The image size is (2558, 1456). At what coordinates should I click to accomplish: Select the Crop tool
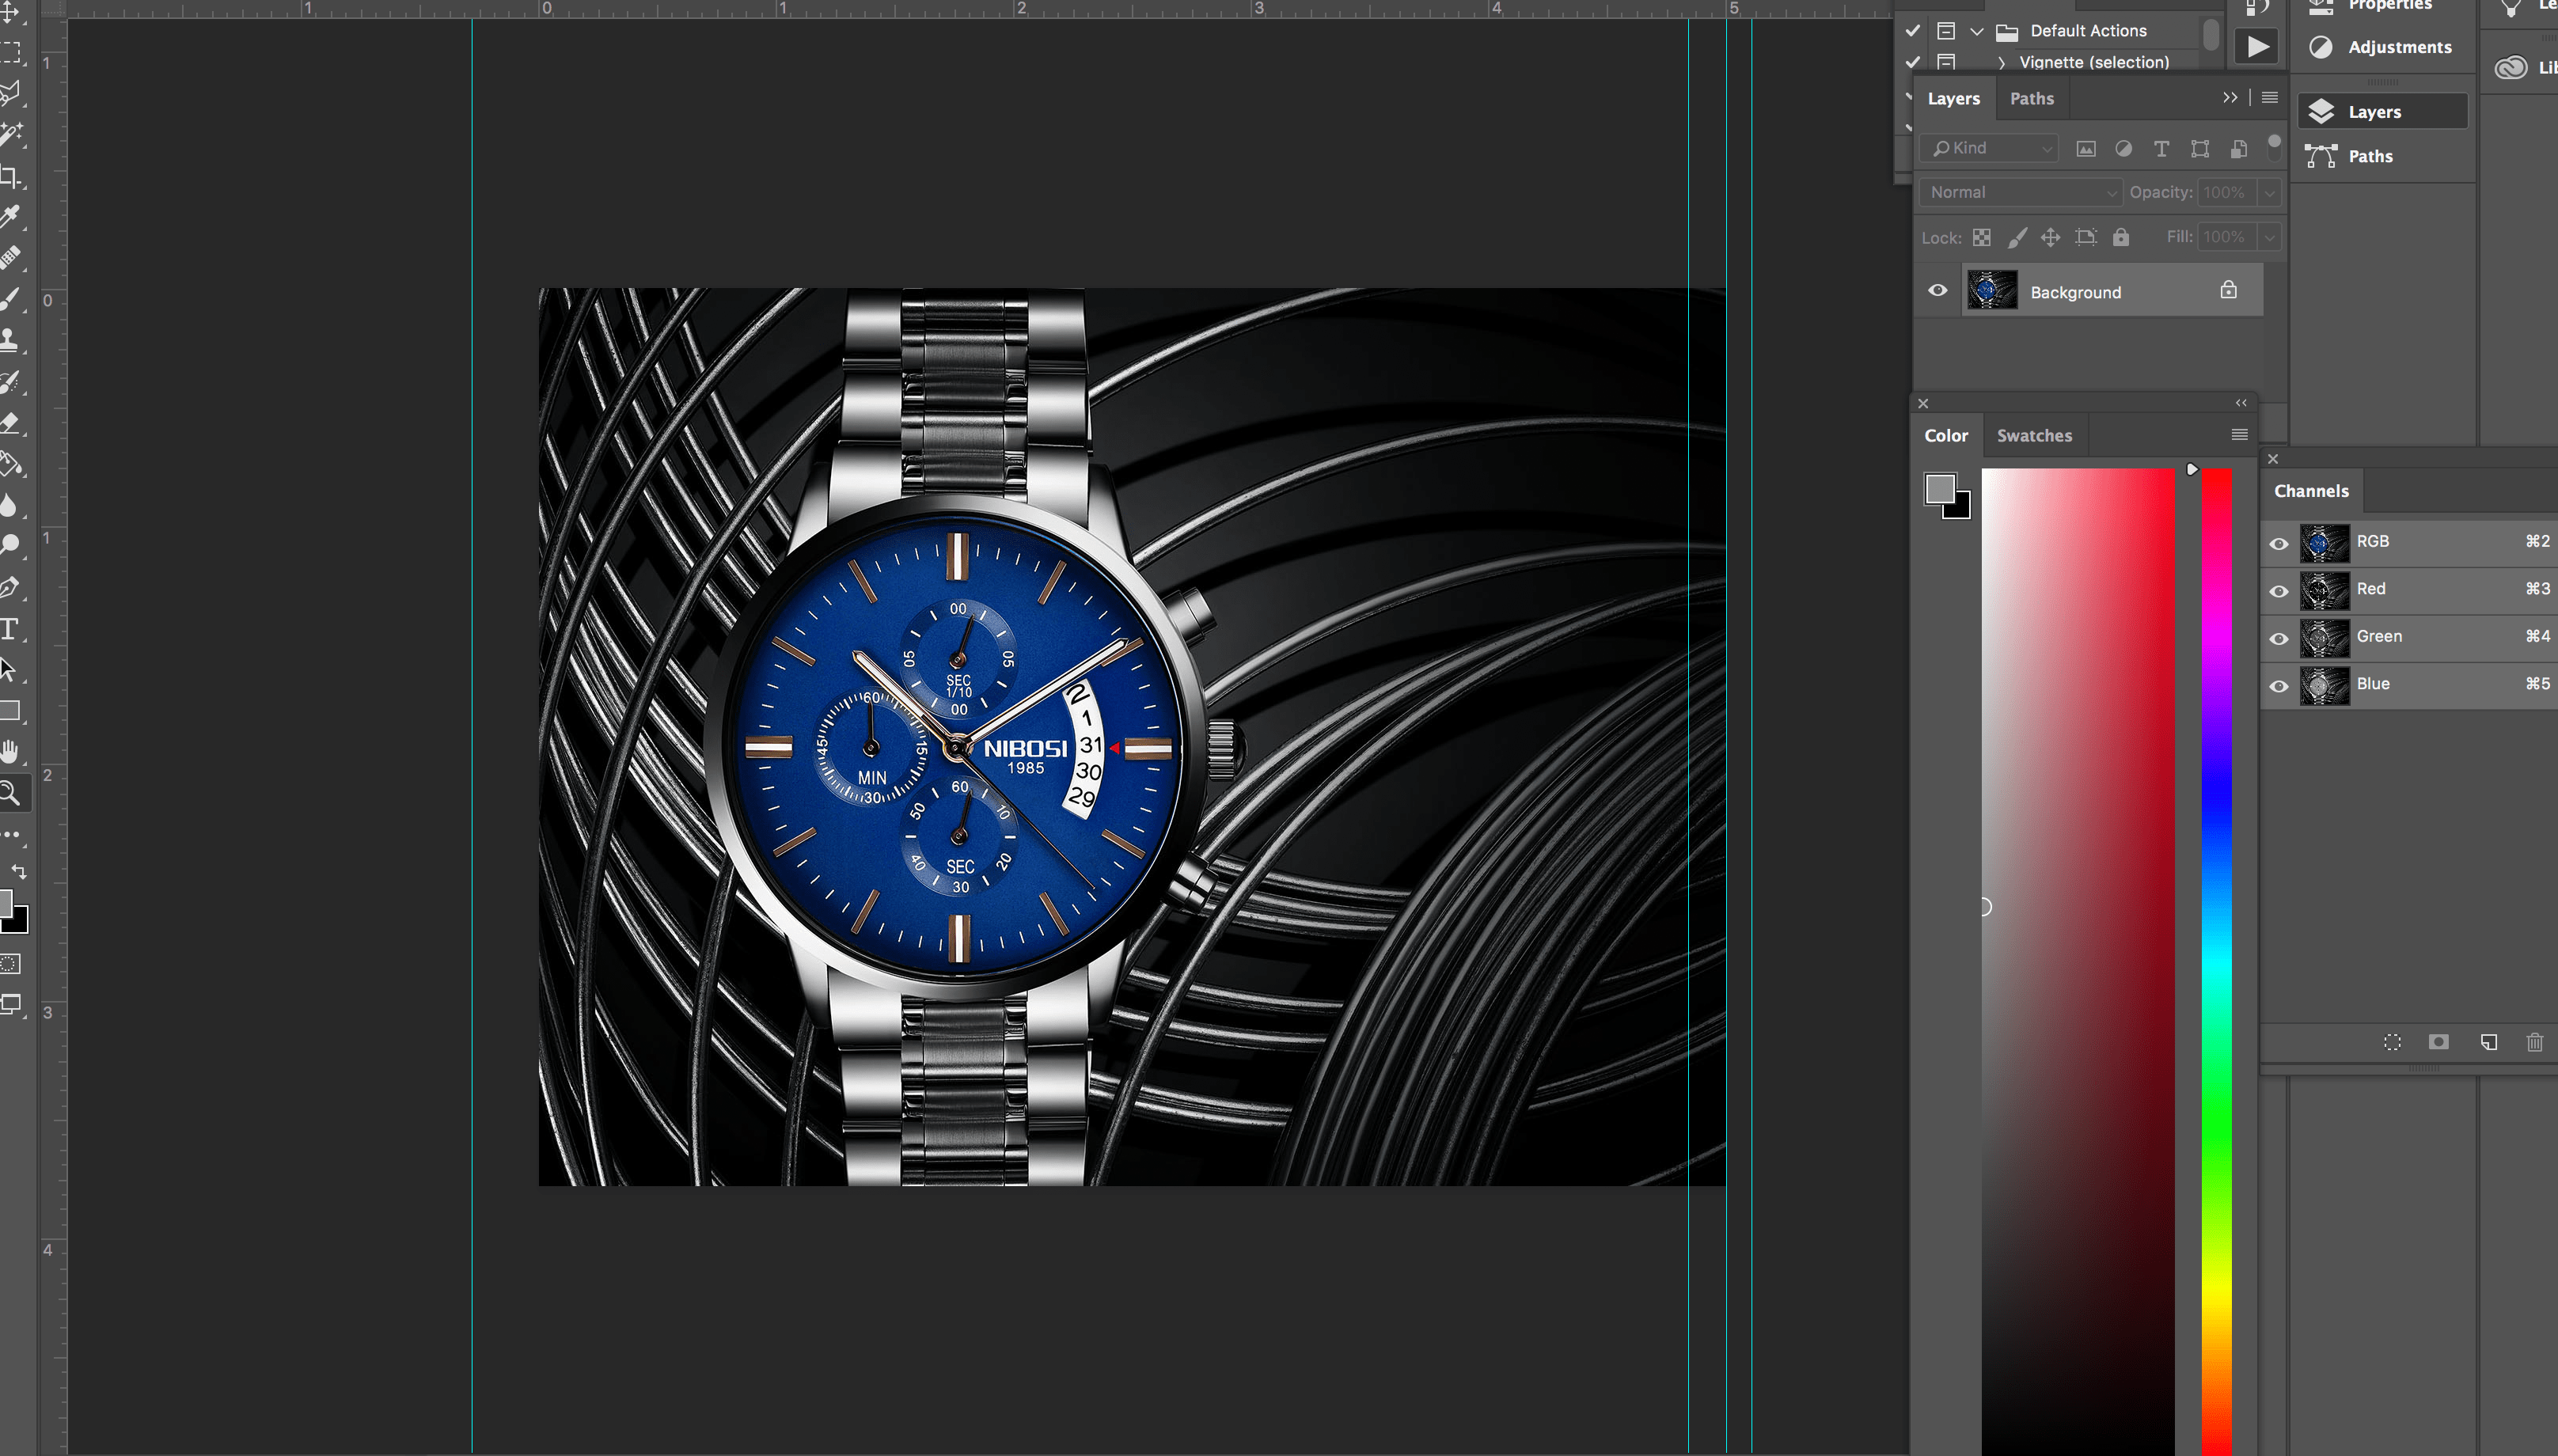pyautogui.click(x=10, y=176)
